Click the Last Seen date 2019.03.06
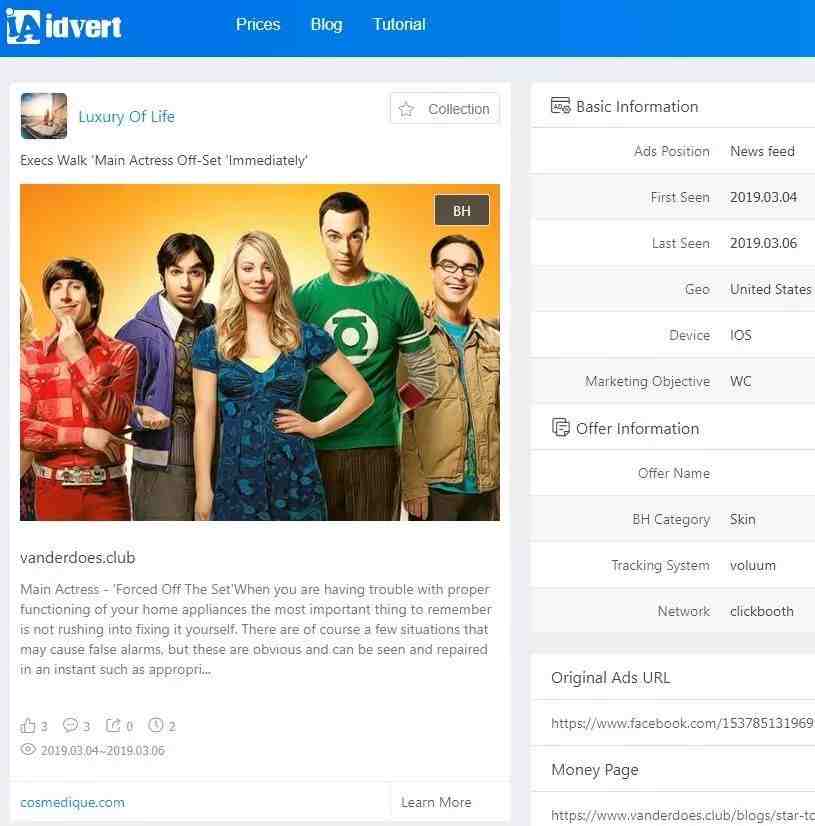This screenshot has width=815, height=826. [763, 243]
